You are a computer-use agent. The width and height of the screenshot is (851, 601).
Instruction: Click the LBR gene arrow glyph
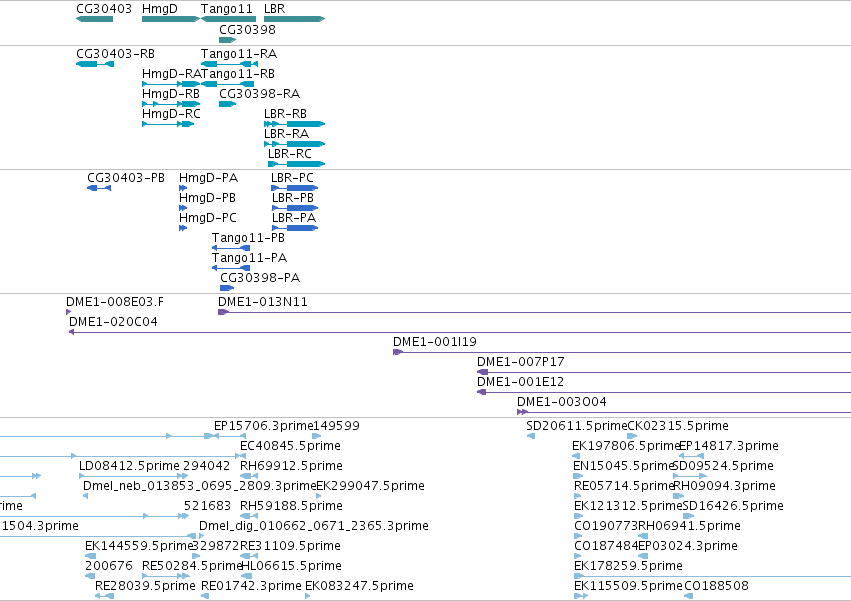[x=295, y=19]
